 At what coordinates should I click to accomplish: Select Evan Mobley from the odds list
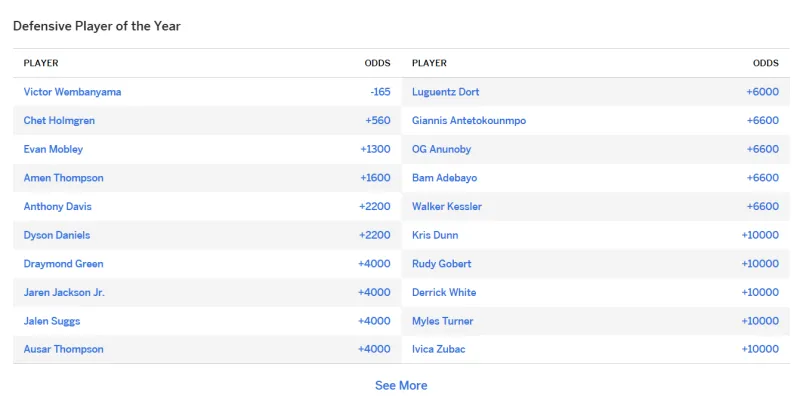coord(53,149)
